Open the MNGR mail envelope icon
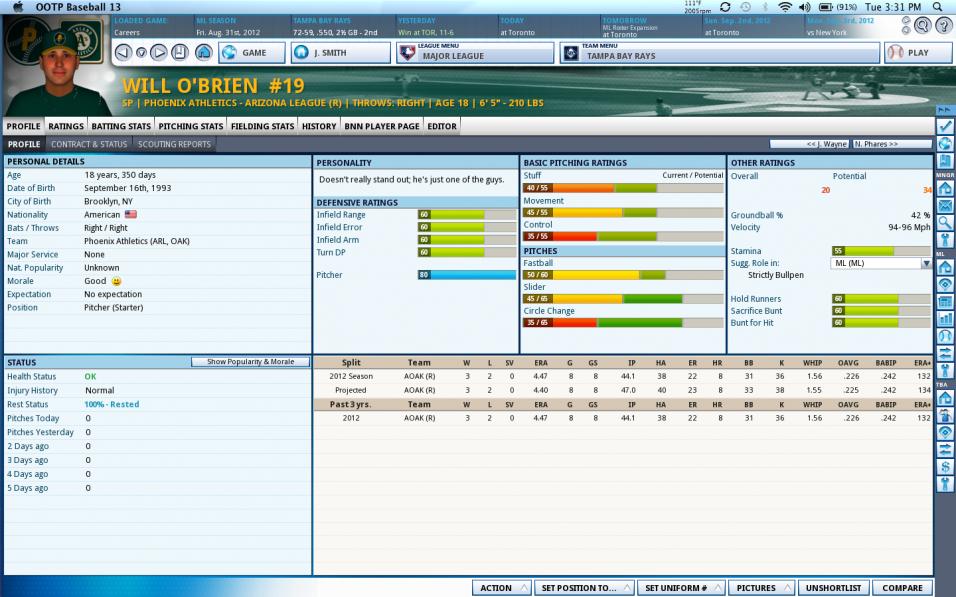The width and height of the screenshot is (956, 597). coord(945,206)
